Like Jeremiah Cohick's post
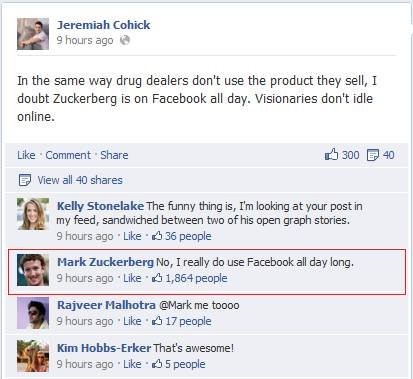This screenshot has width=413, height=379. 26,155
